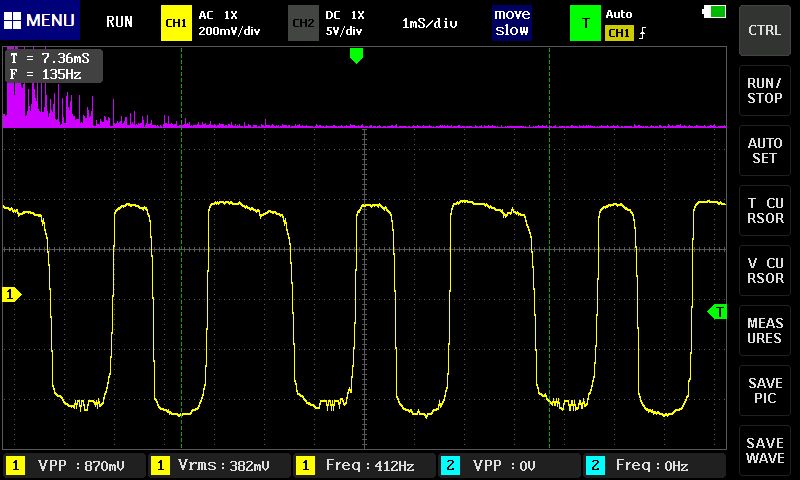Select the yellow channel 1 ground marker
800x480 pixels.
click(11, 294)
